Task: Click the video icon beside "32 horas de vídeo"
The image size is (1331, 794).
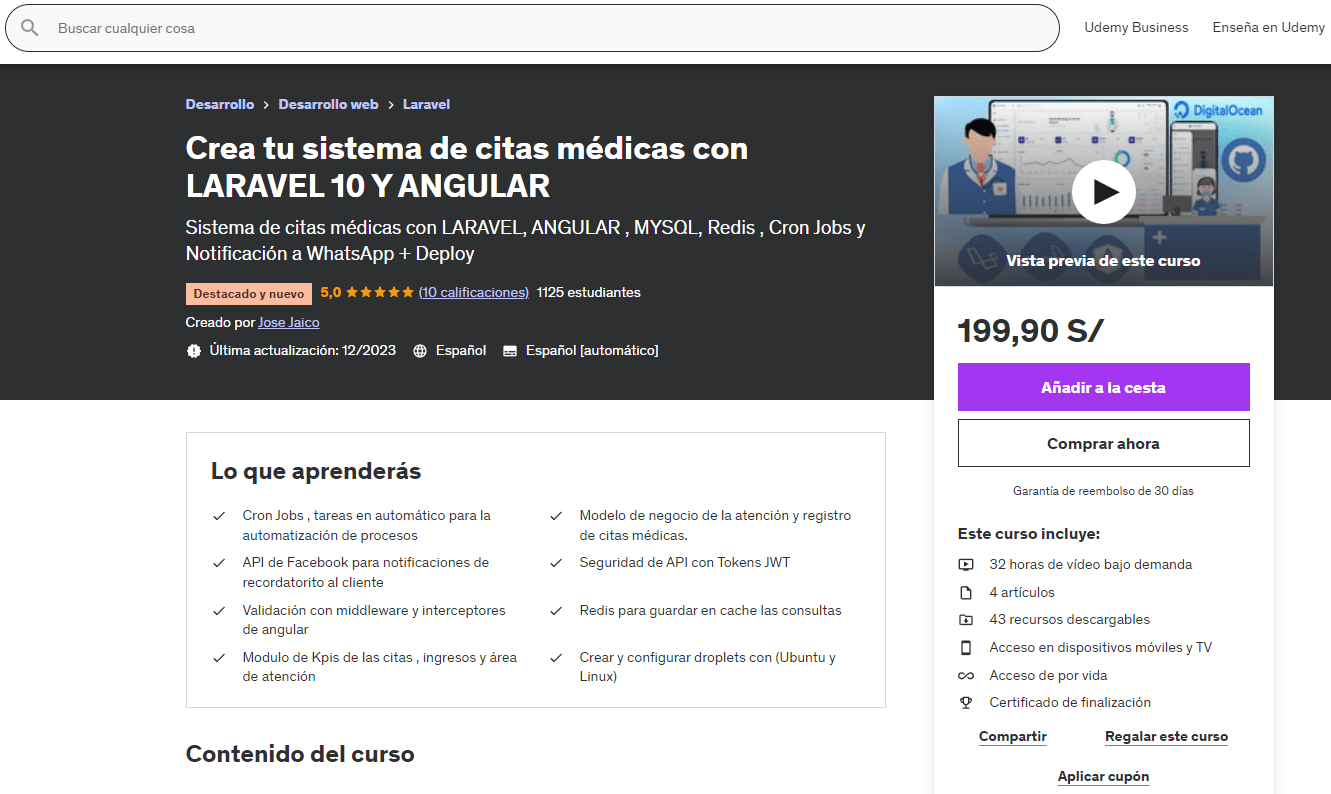Action: pos(966,564)
